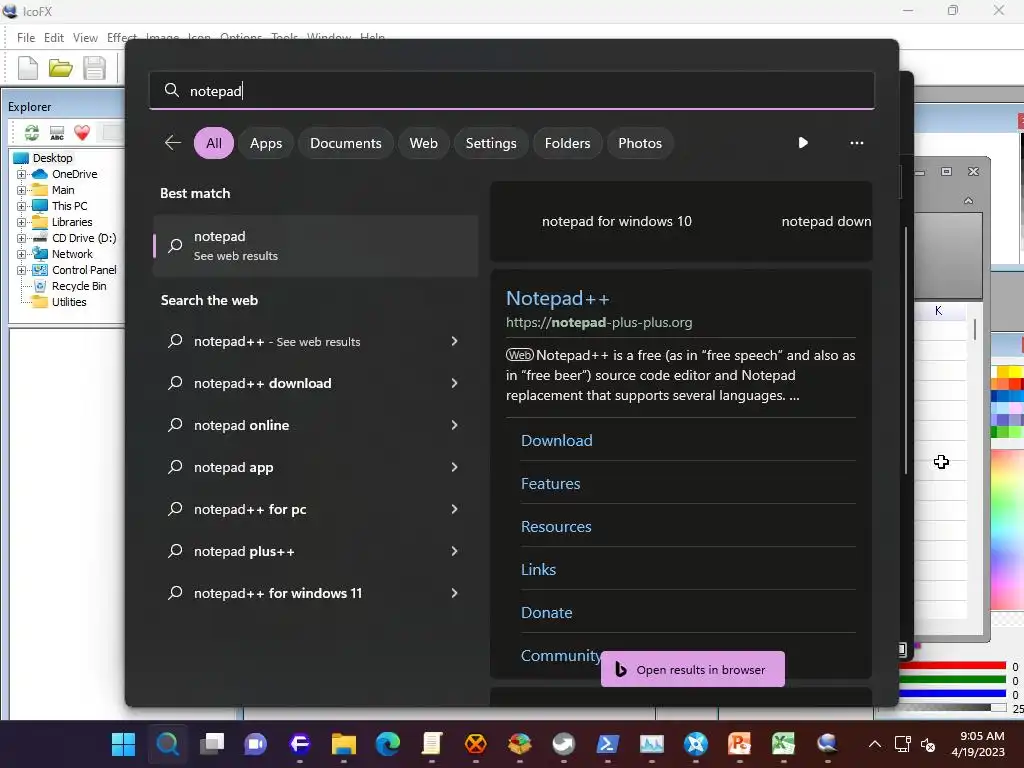This screenshot has width=1024, height=768.
Task: Click 'notepad plus++' web suggestion
Action: (316, 551)
